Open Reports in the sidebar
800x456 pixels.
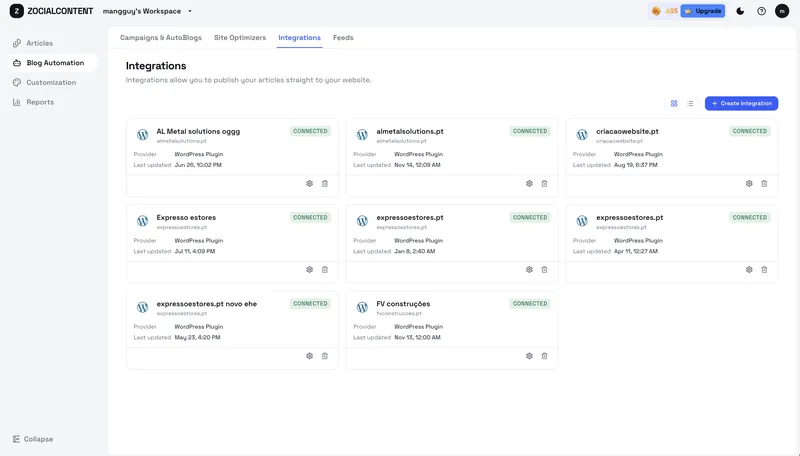(52, 102)
